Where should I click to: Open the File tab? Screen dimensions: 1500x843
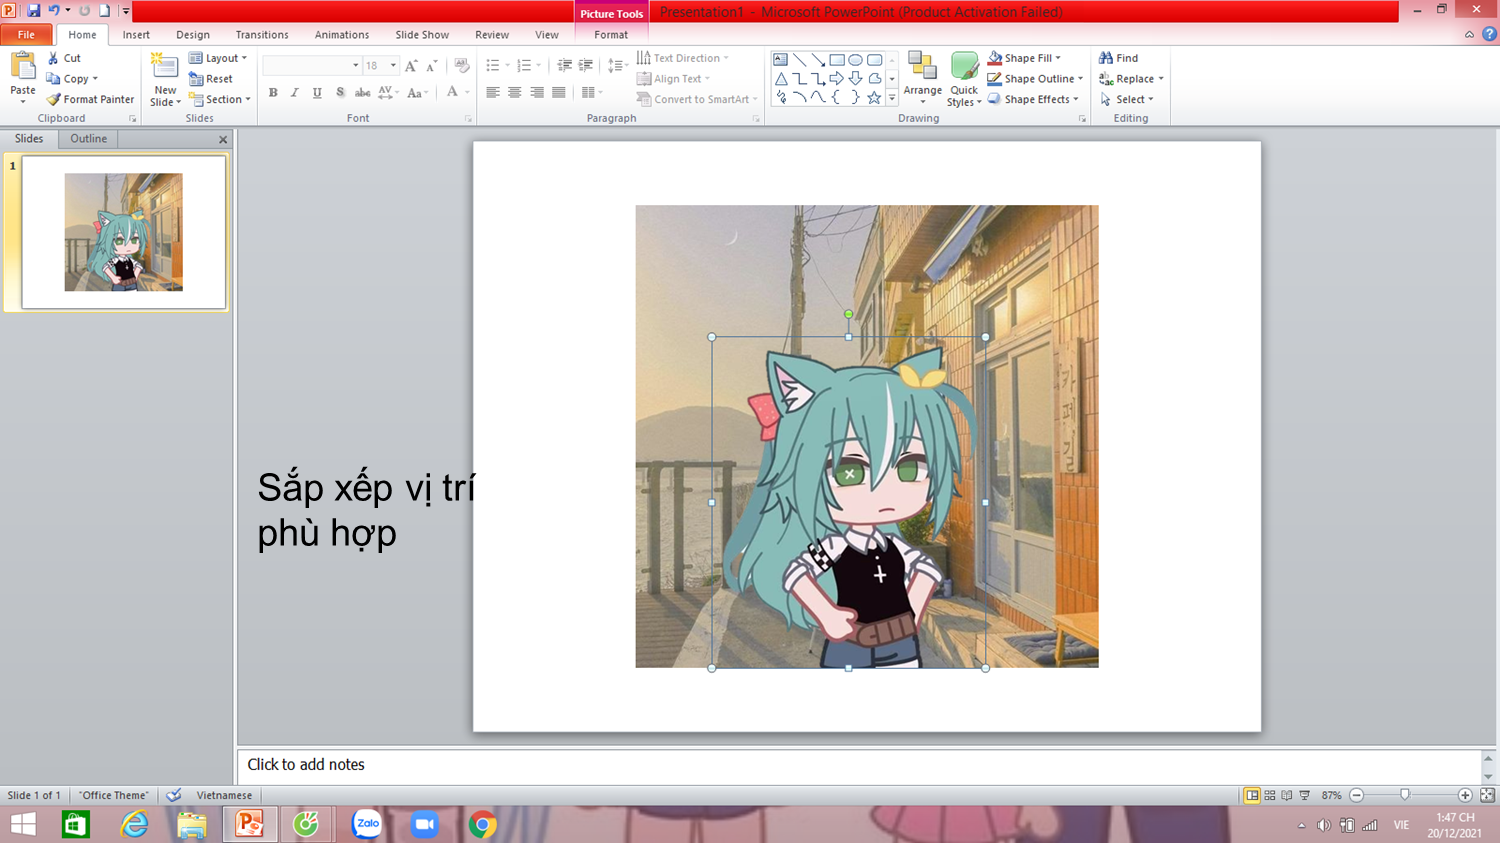pos(26,34)
